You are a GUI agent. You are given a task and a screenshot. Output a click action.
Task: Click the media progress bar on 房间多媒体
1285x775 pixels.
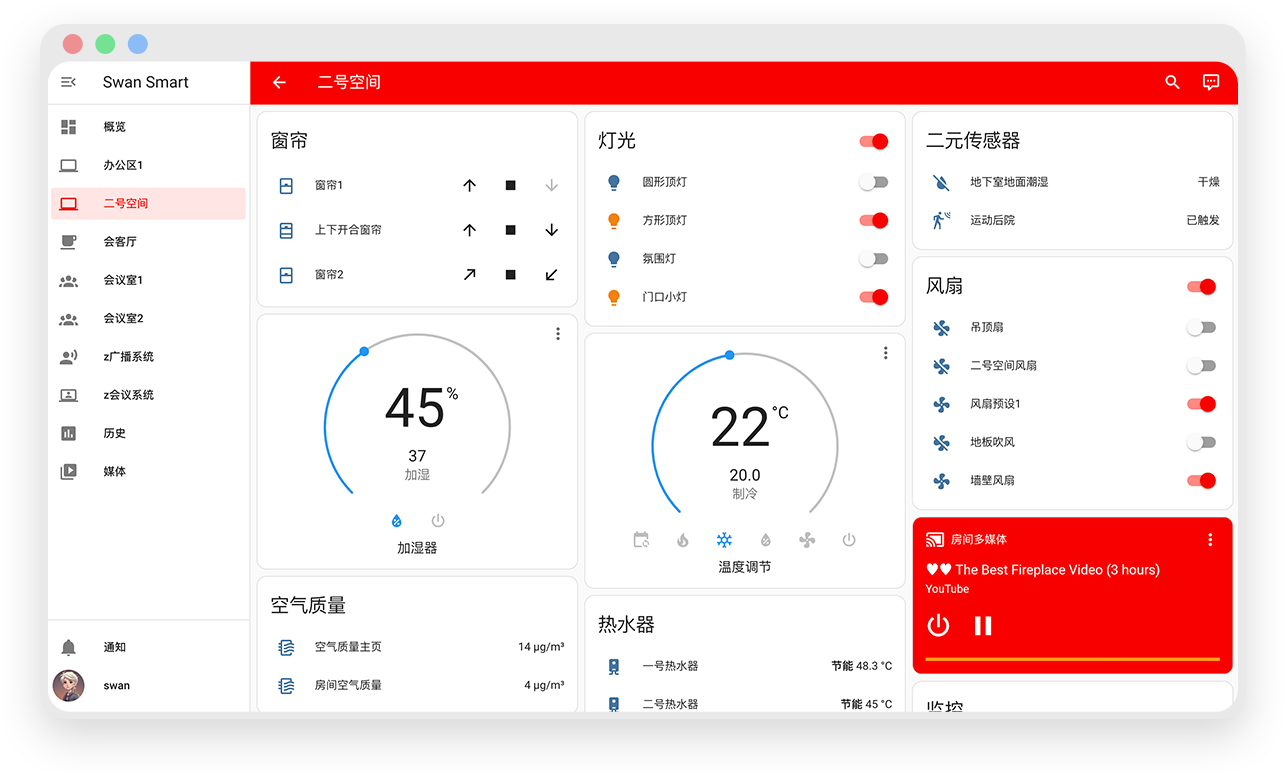1072,659
